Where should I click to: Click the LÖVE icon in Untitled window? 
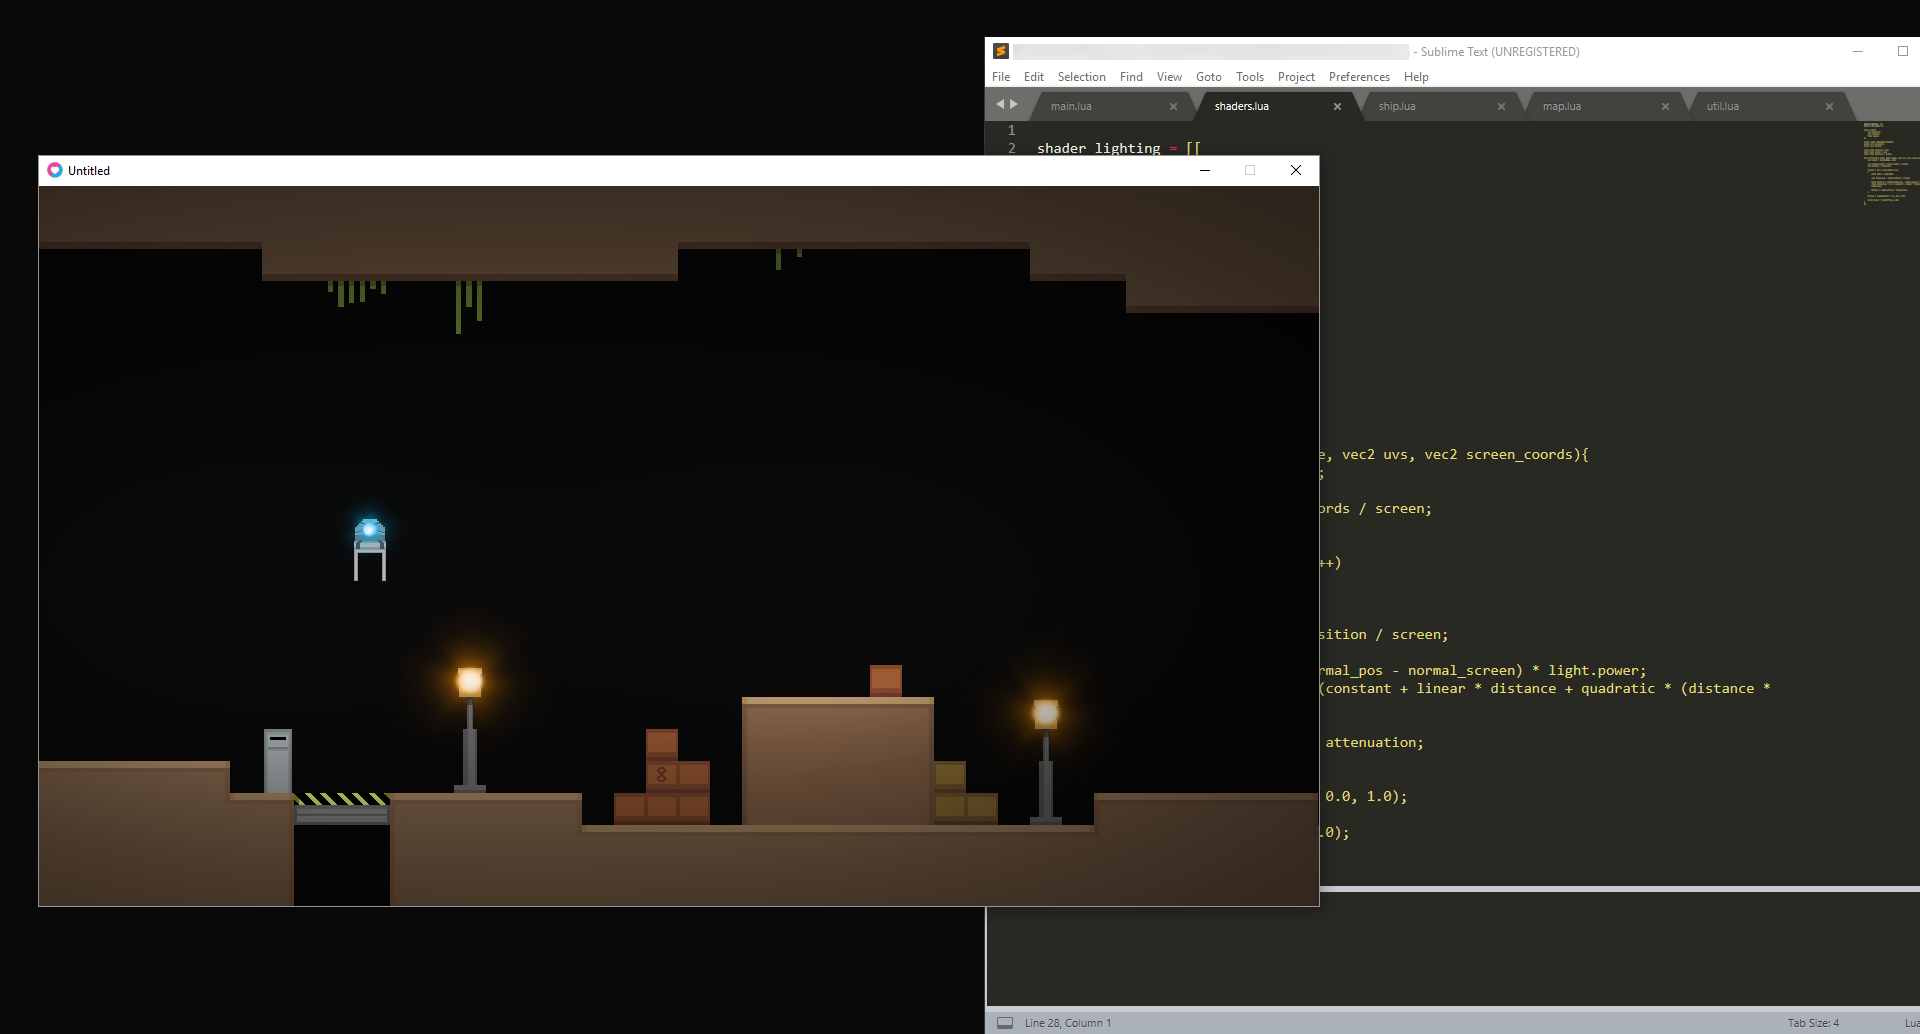55,170
